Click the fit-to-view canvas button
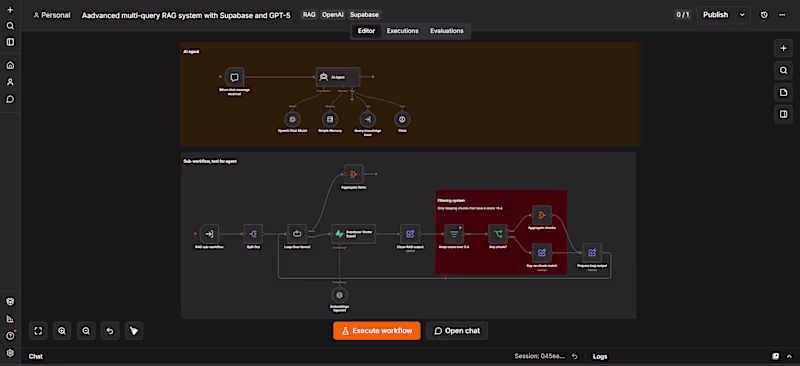 tap(38, 331)
